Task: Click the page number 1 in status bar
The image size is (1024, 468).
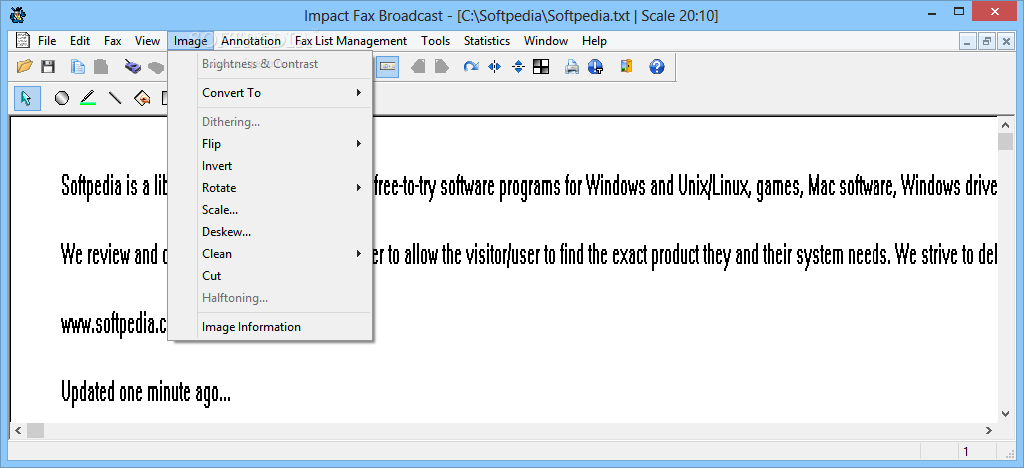Action: [966, 451]
